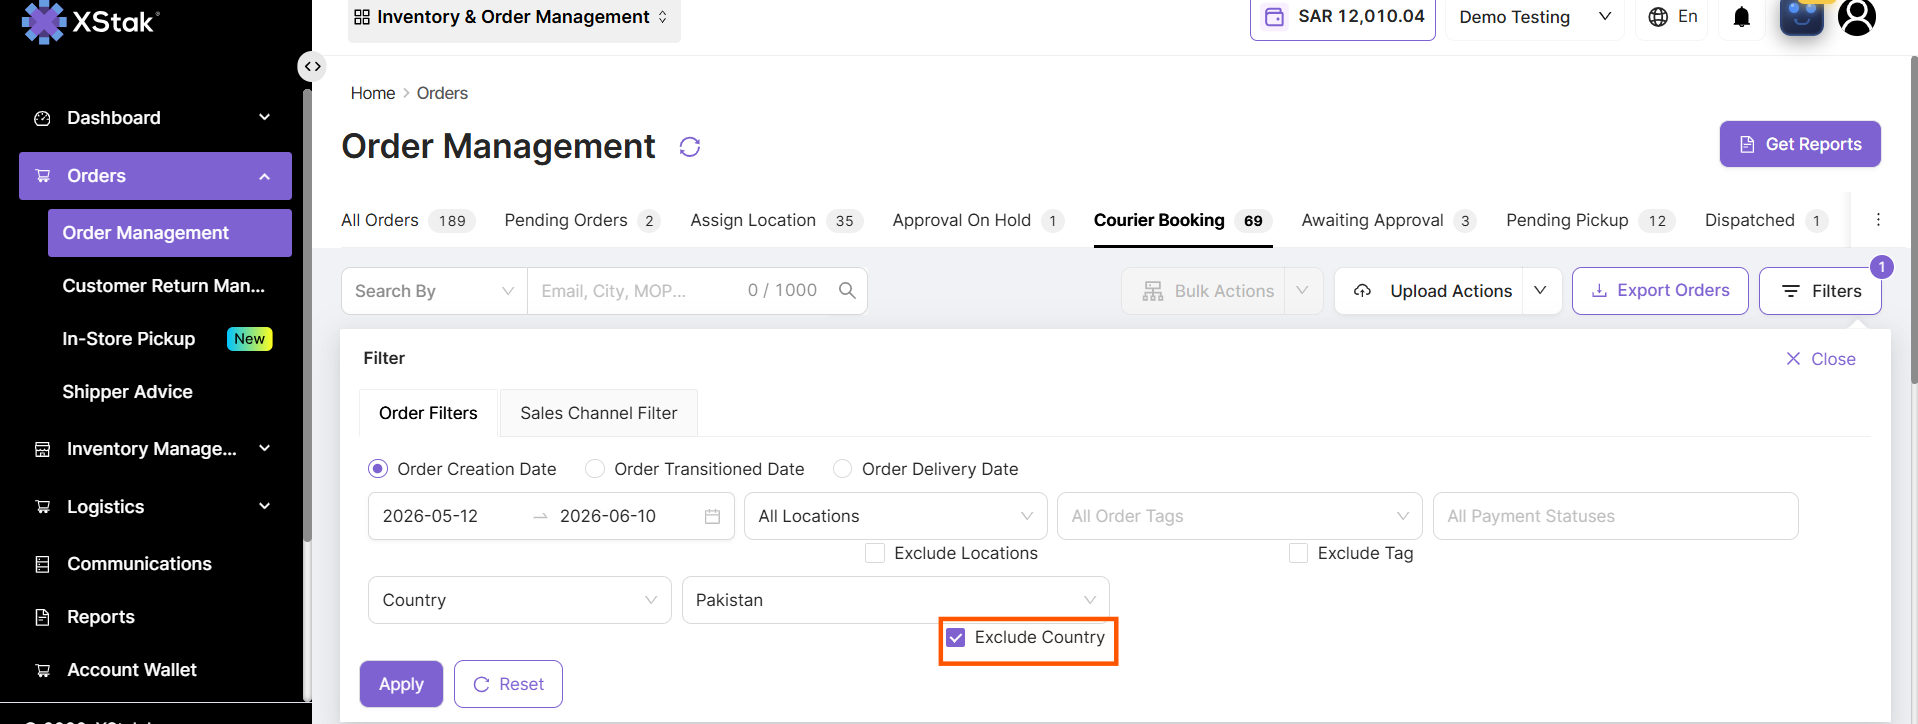Image resolution: width=1918 pixels, height=724 pixels.
Task: Click the refresh icon beside Order Management
Action: pos(690,147)
